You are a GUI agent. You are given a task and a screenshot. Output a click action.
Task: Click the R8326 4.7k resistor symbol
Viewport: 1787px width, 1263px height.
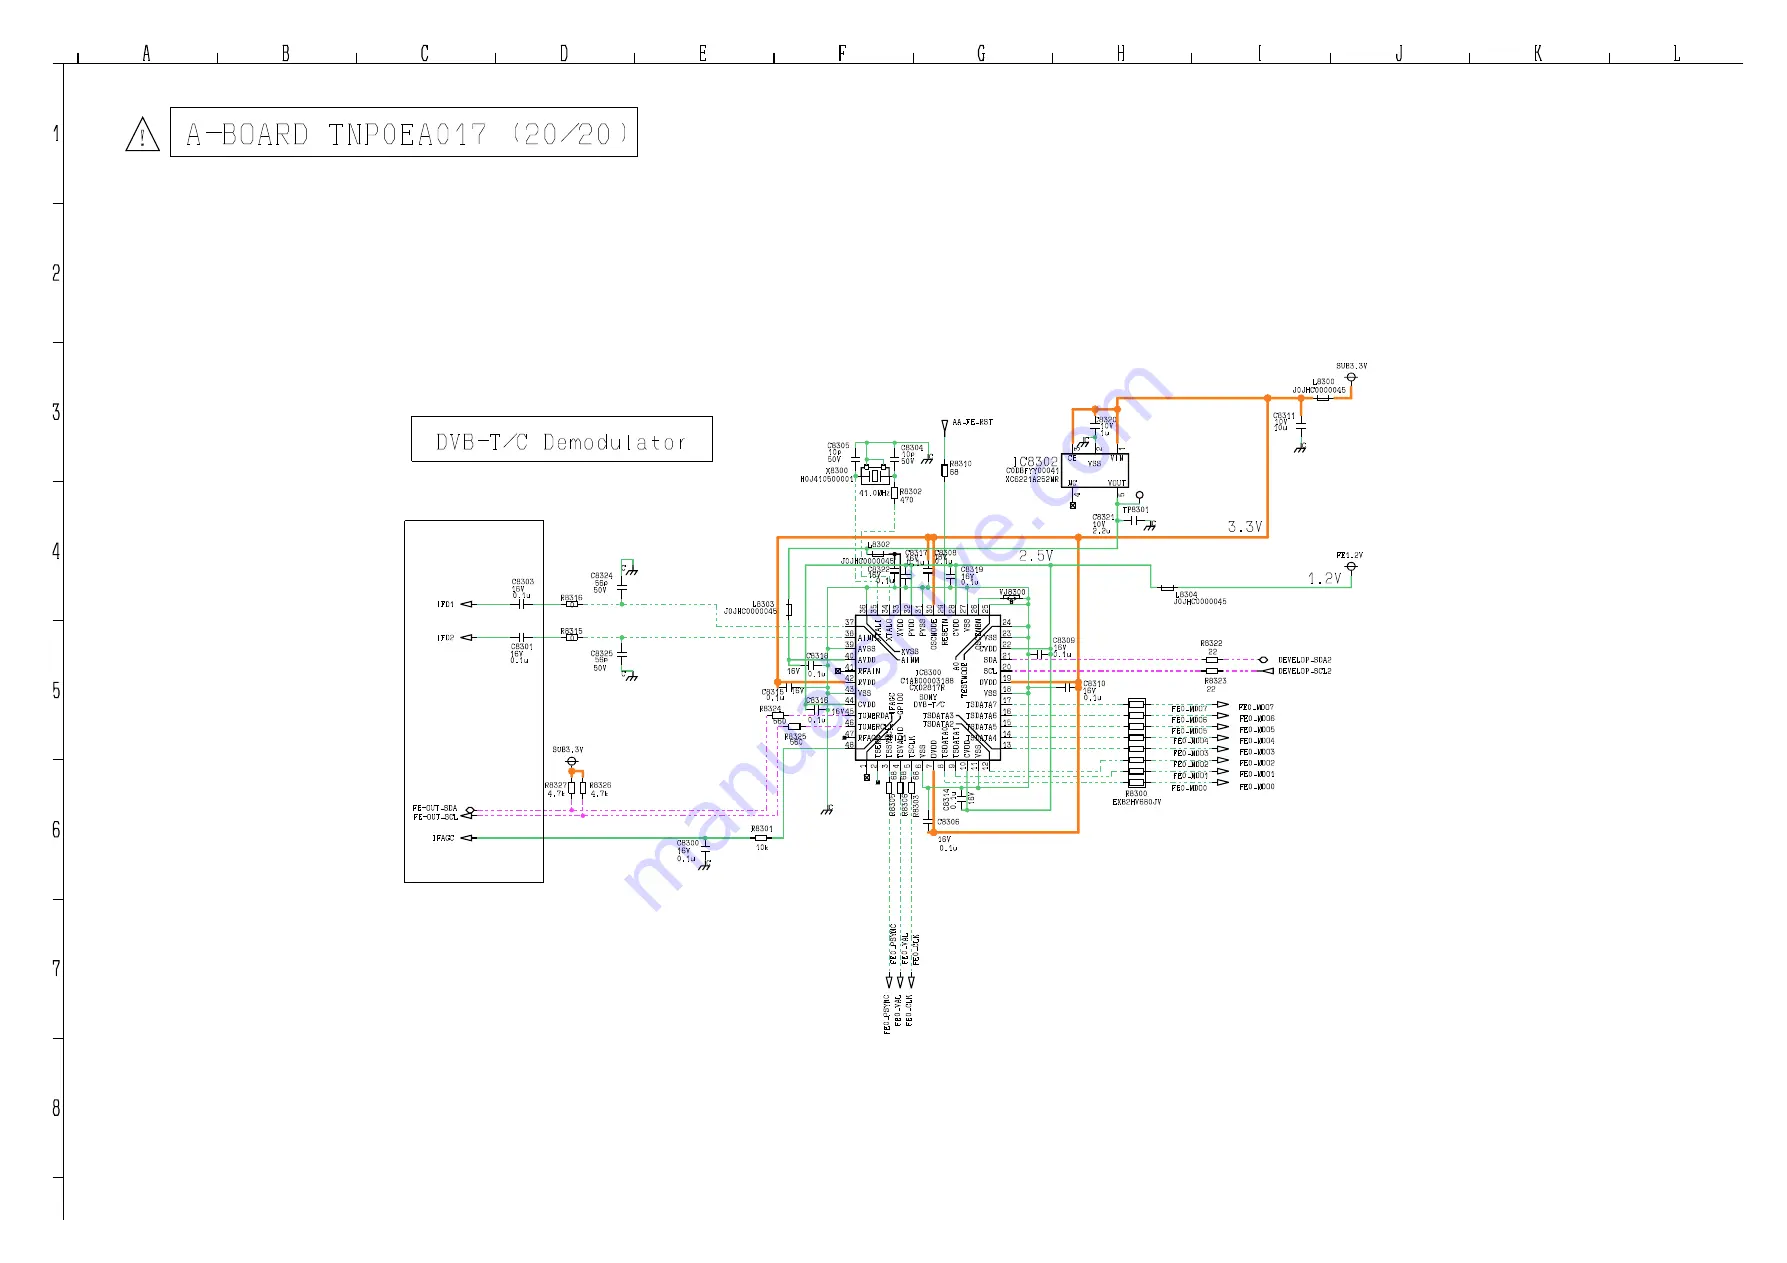[x=584, y=788]
